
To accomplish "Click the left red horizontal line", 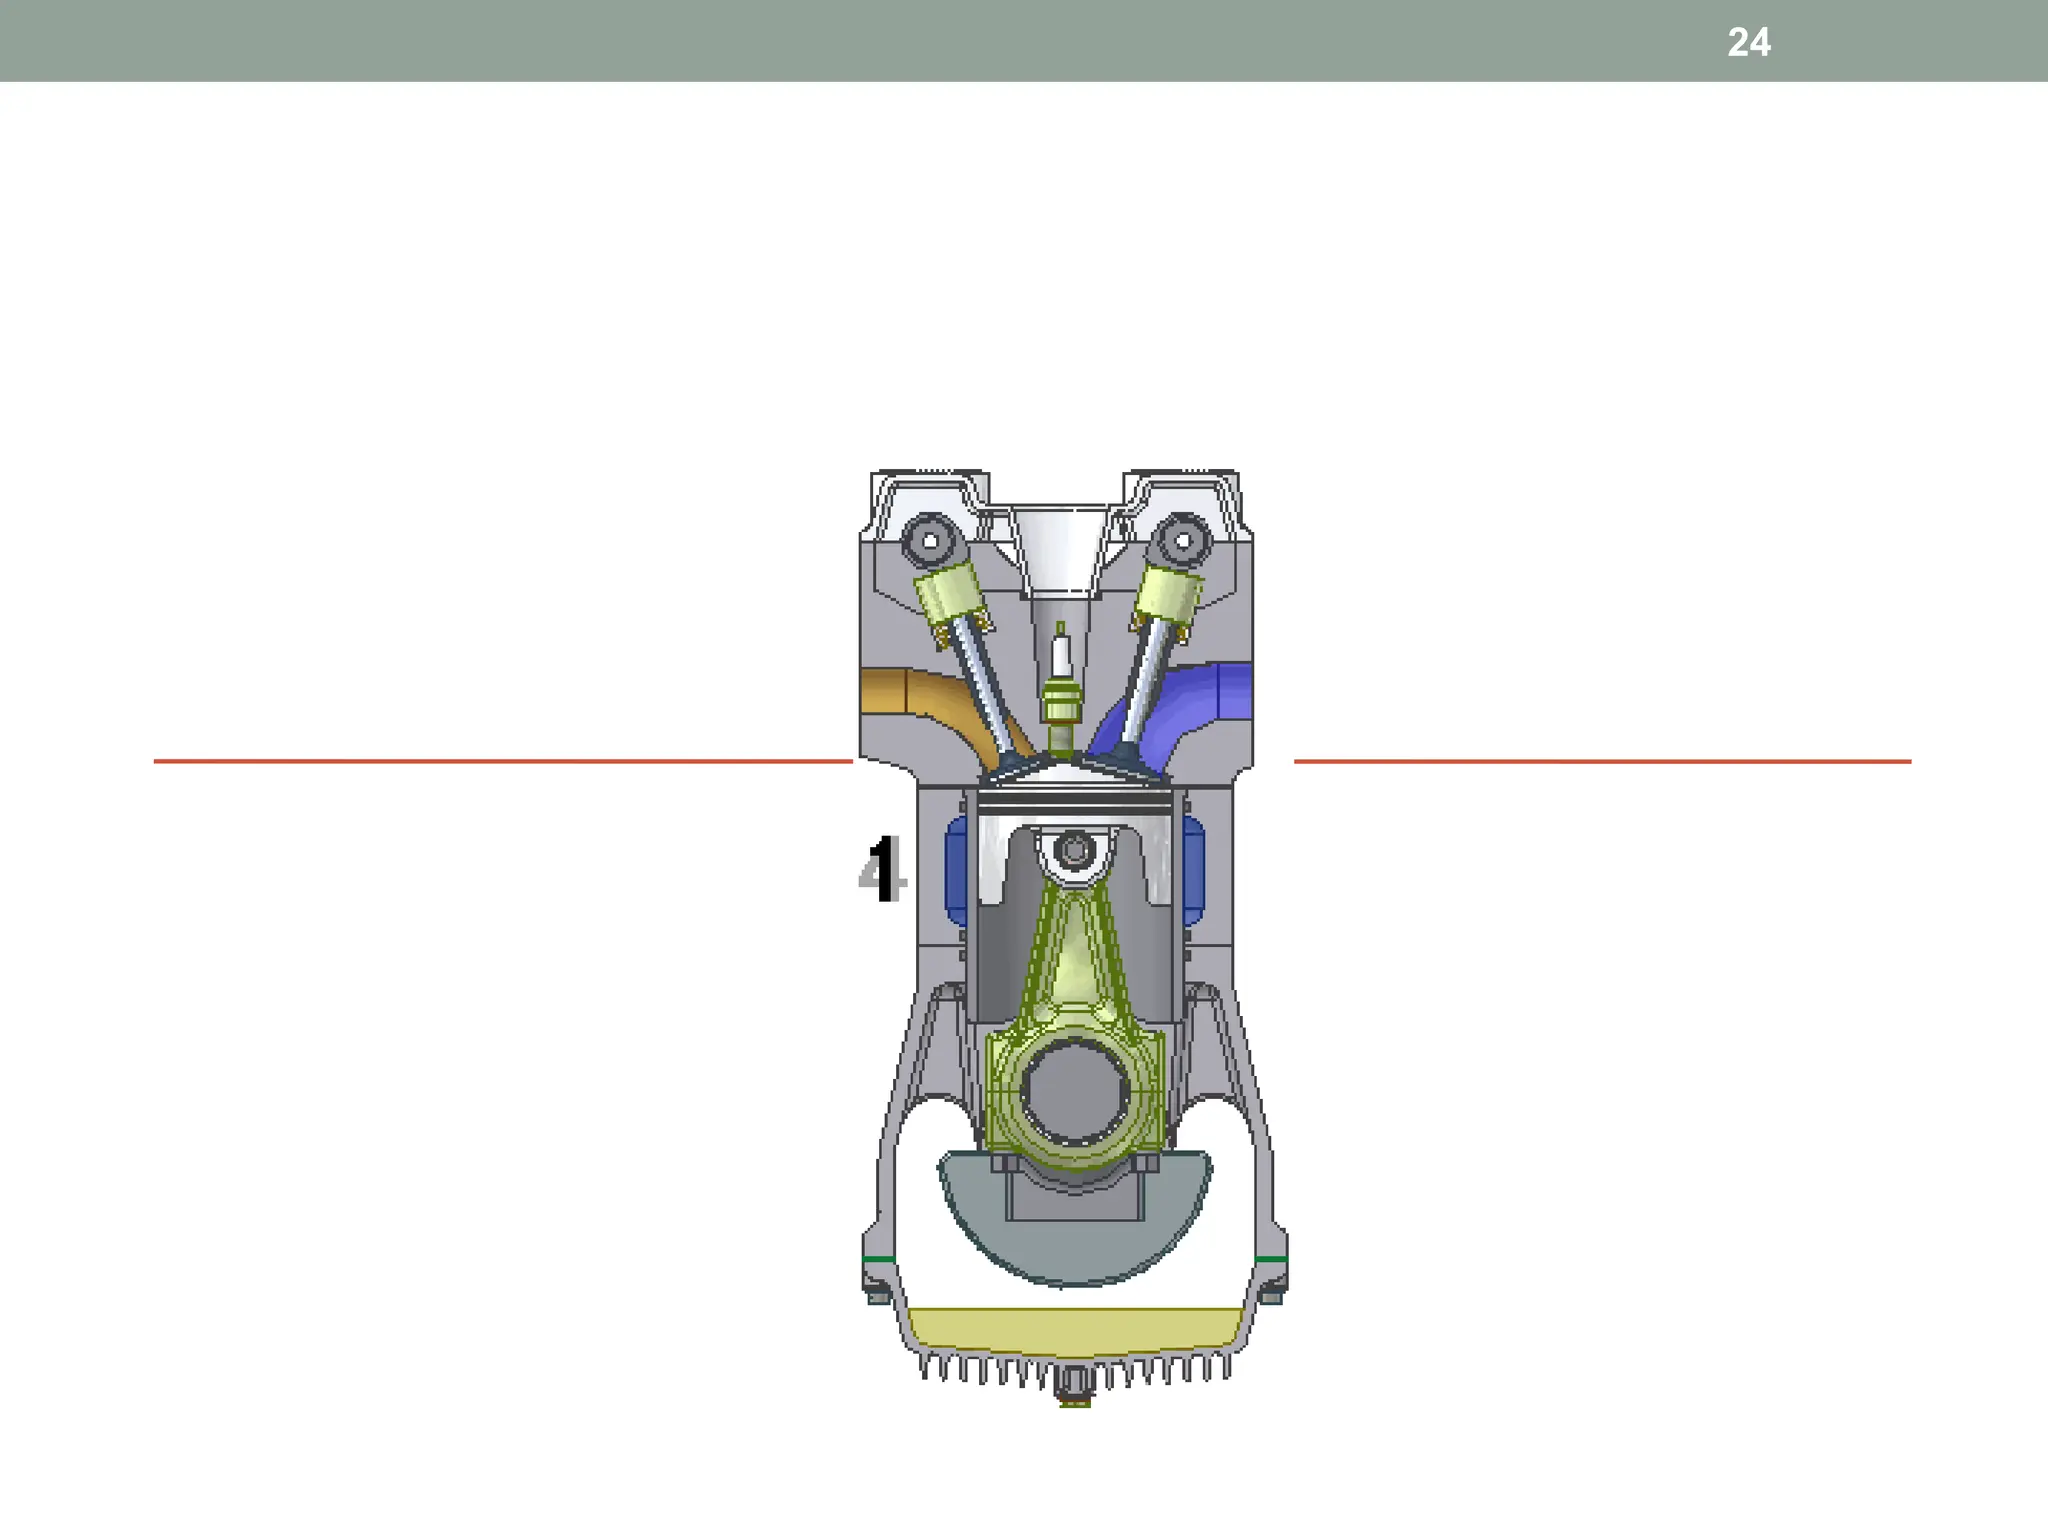I will pos(500,761).
